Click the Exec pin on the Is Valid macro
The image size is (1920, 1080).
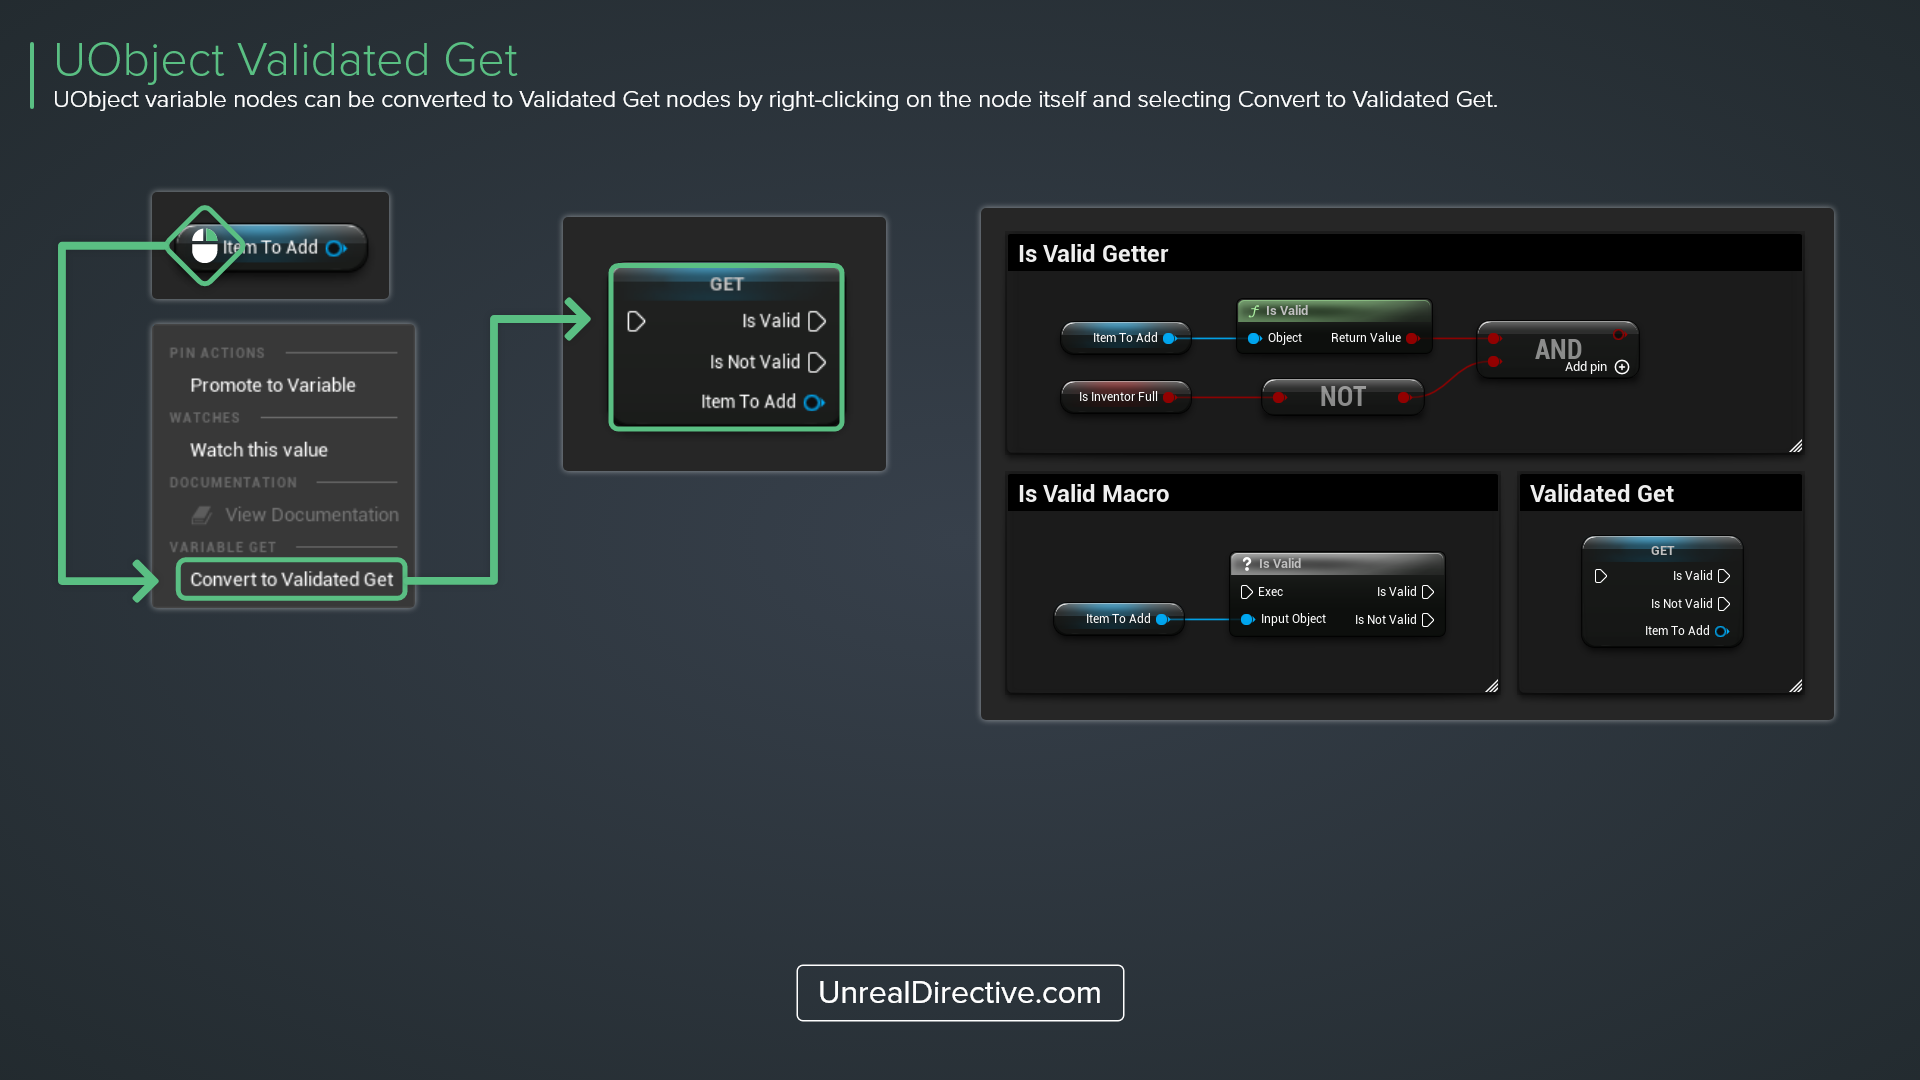pos(1246,591)
